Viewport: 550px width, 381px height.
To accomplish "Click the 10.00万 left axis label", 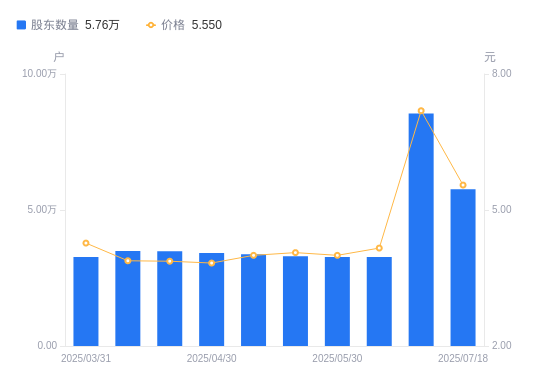I will coord(39,73).
